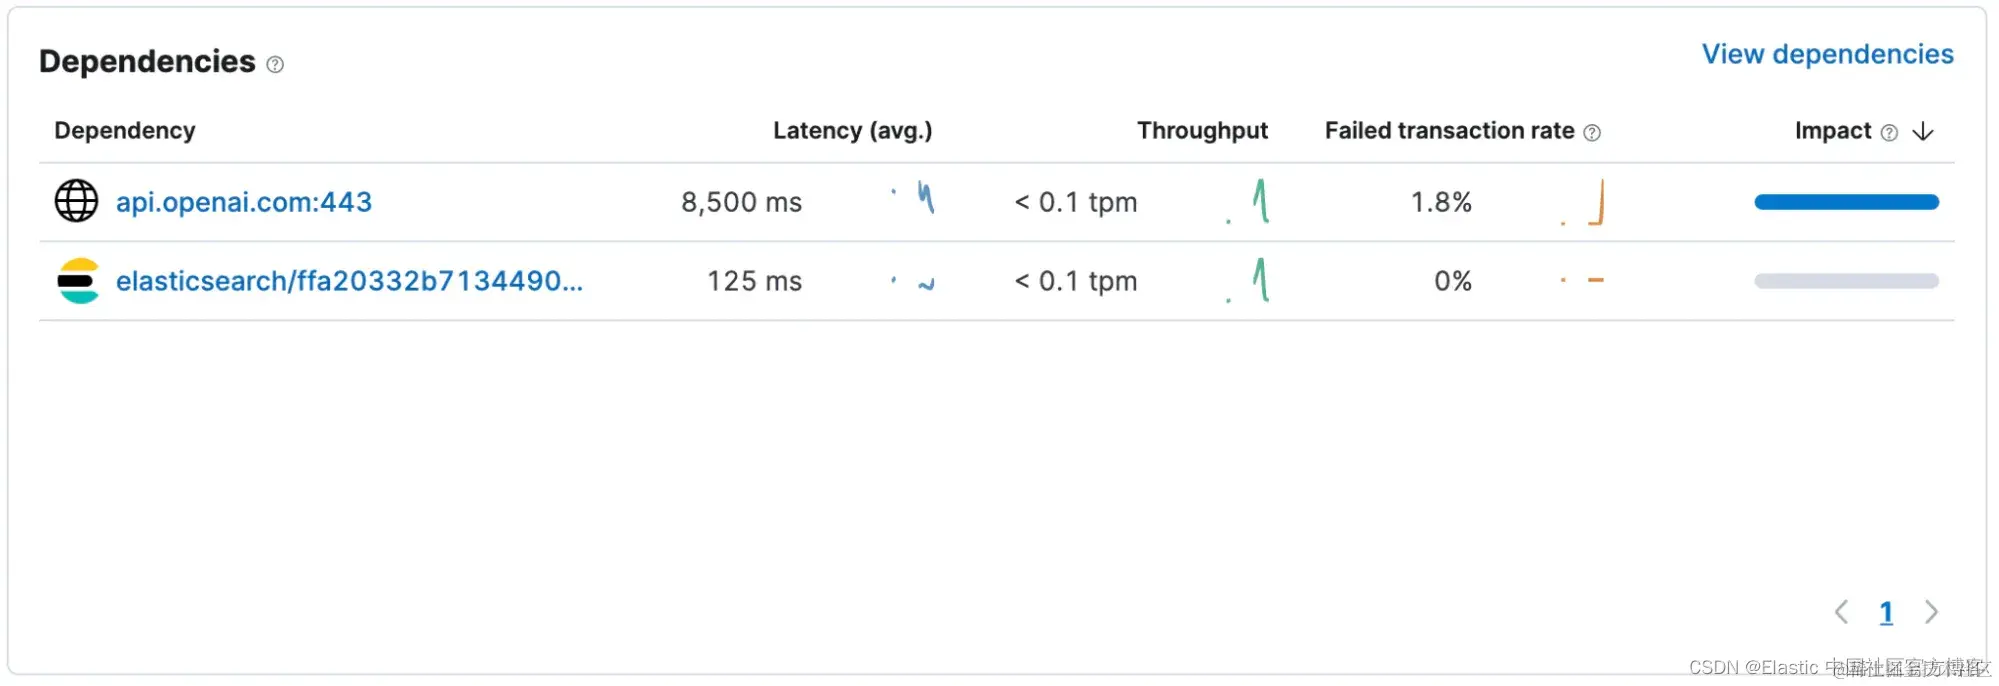The height and width of the screenshot is (686, 1999).
Task: Go to previous page of dependencies
Action: point(1841,612)
